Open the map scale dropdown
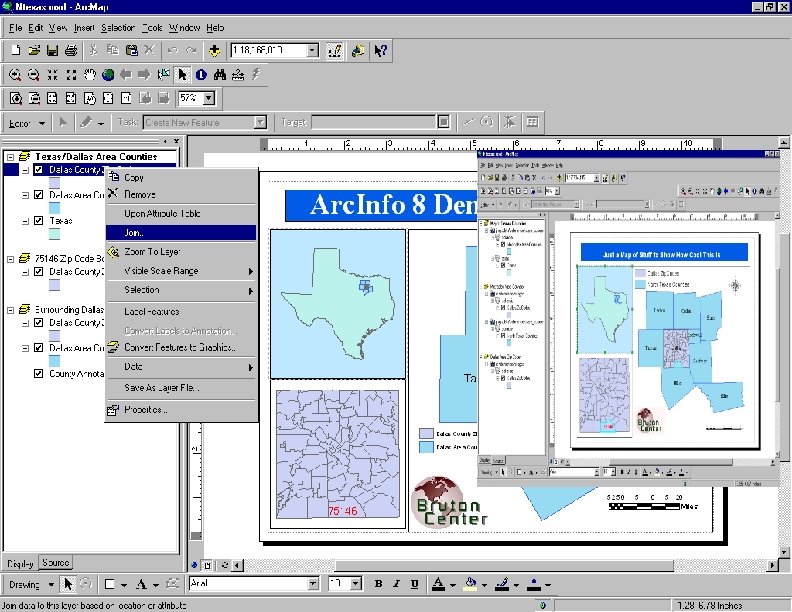Image resolution: width=792 pixels, height=612 pixels. pos(313,50)
